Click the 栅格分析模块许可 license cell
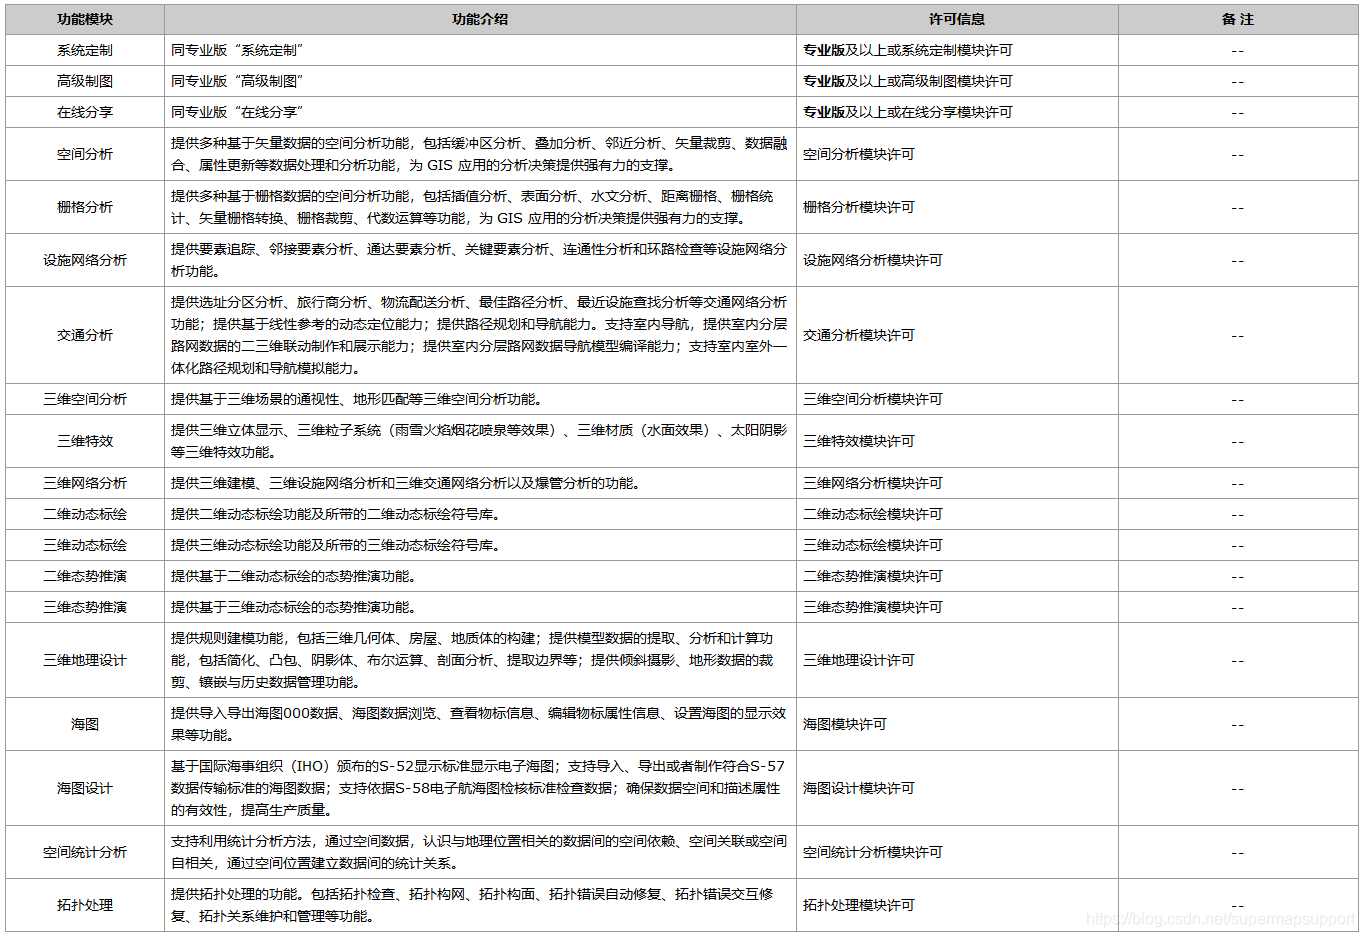 [x=957, y=207]
